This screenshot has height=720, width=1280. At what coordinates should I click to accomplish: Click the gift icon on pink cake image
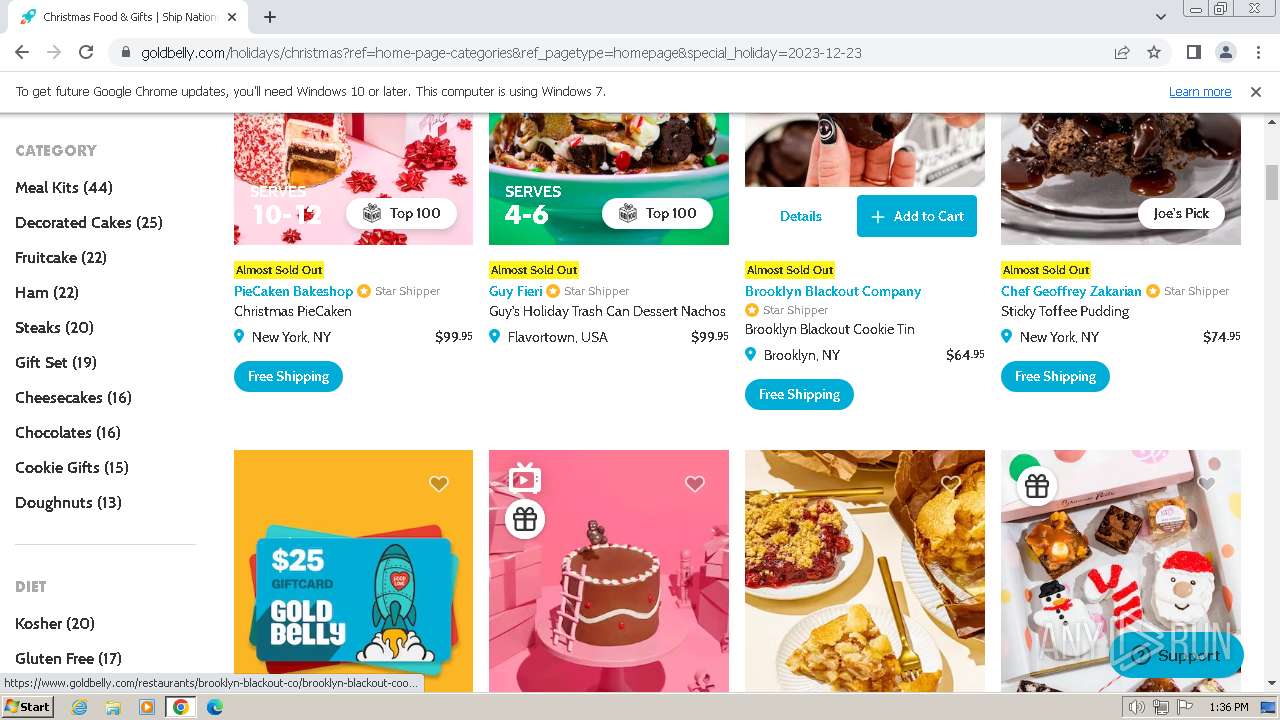point(525,519)
